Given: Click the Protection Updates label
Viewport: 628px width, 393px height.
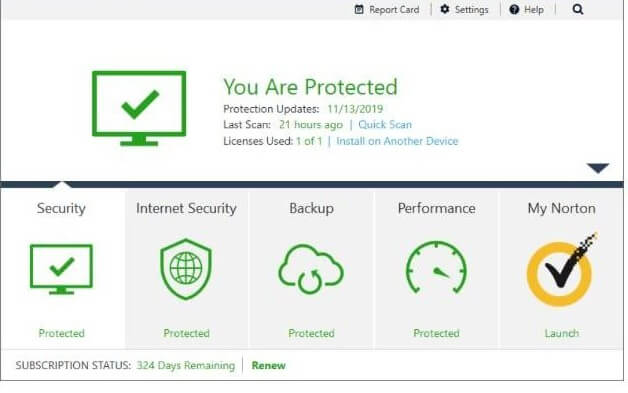Looking at the screenshot, I should (271, 109).
